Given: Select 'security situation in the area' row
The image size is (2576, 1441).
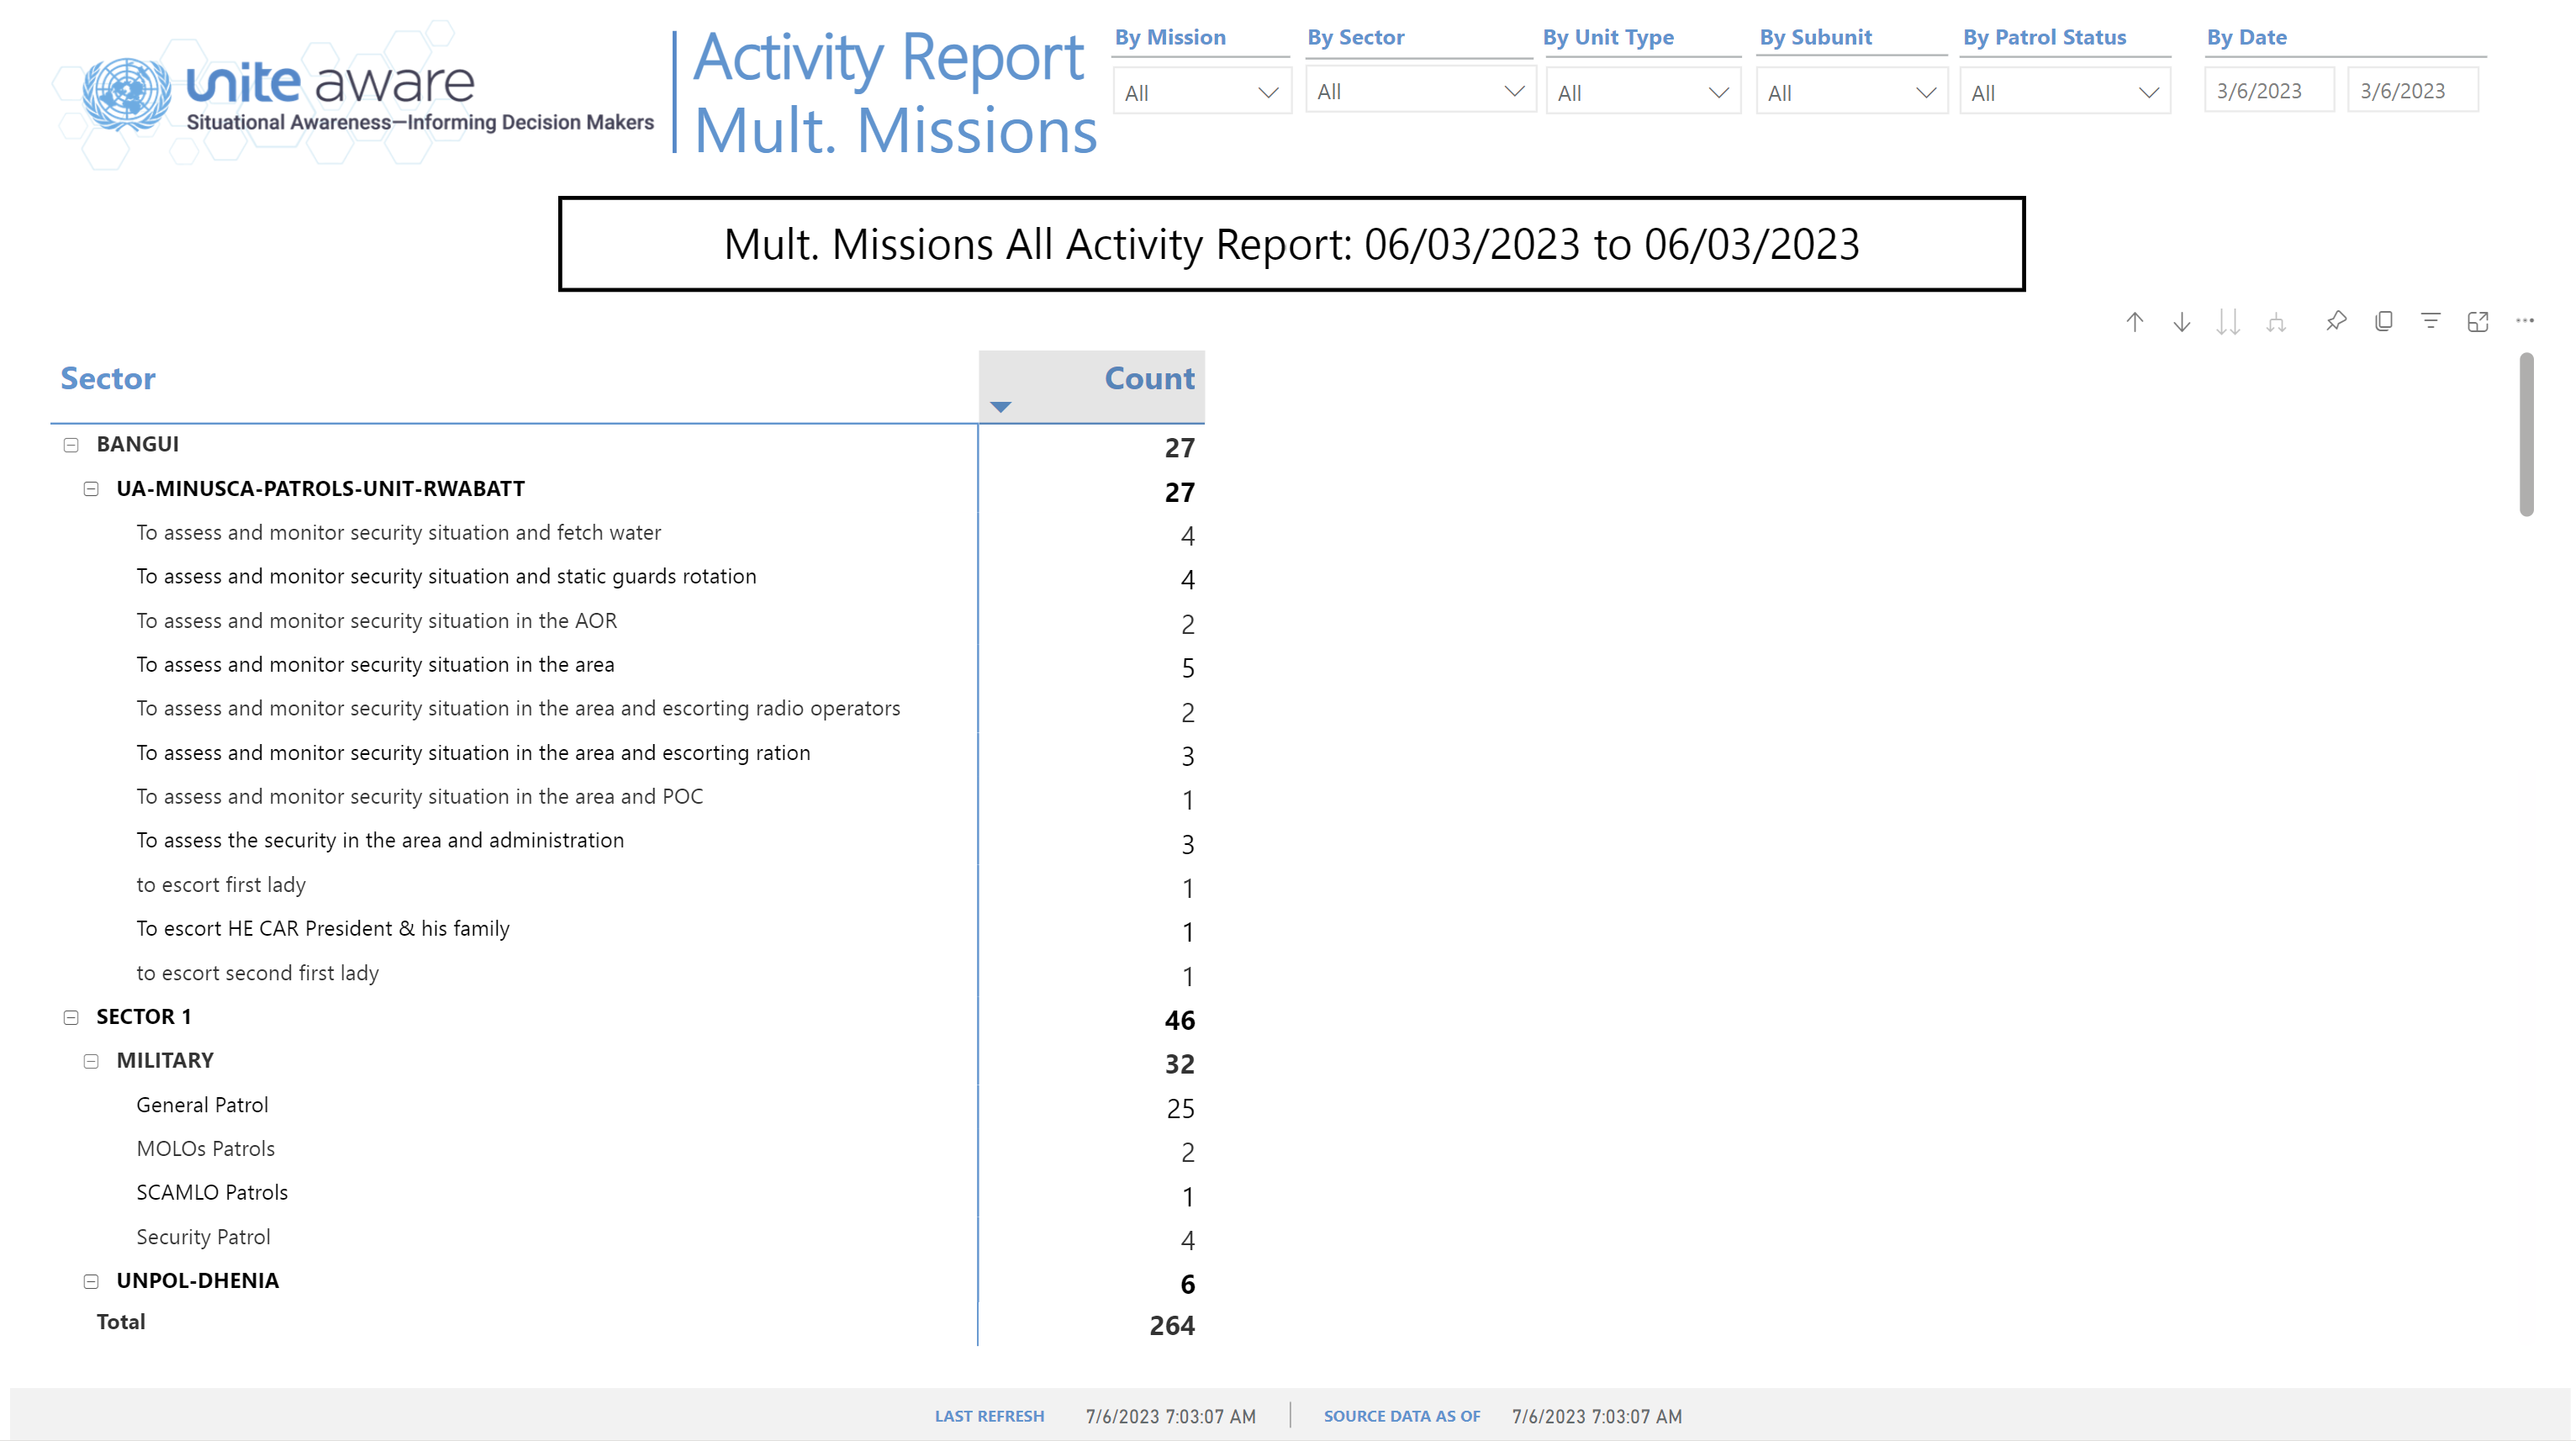Looking at the screenshot, I should pyautogui.click(x=627, y=665).
